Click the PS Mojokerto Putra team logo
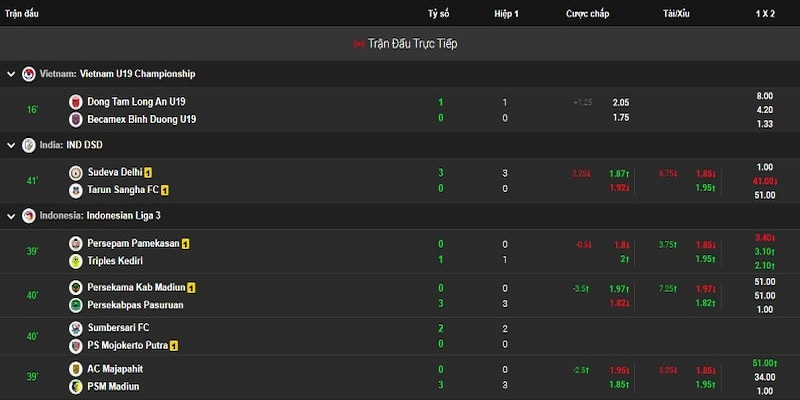Screen dimensions: 800x400 click(76, 346)
